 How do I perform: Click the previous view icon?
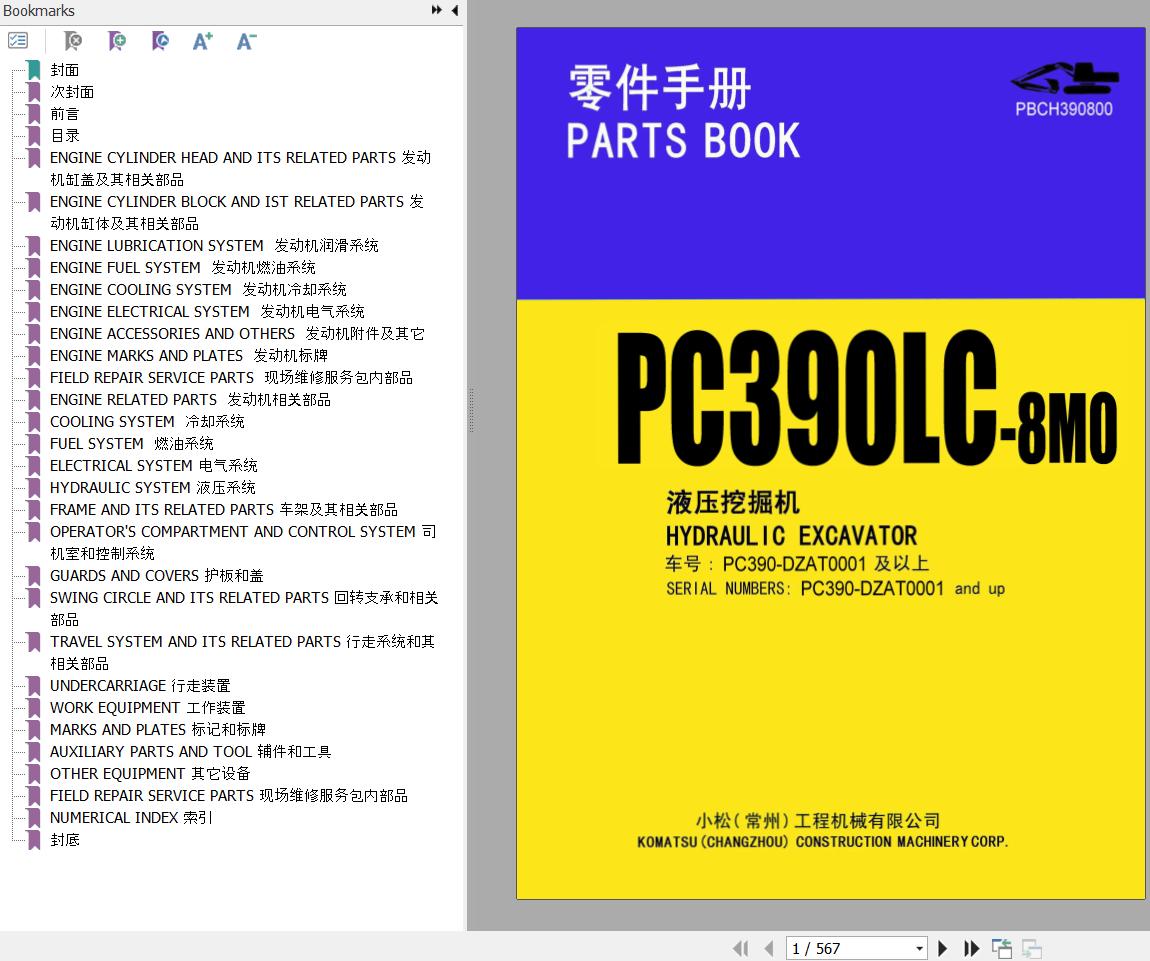[1002, 949]
